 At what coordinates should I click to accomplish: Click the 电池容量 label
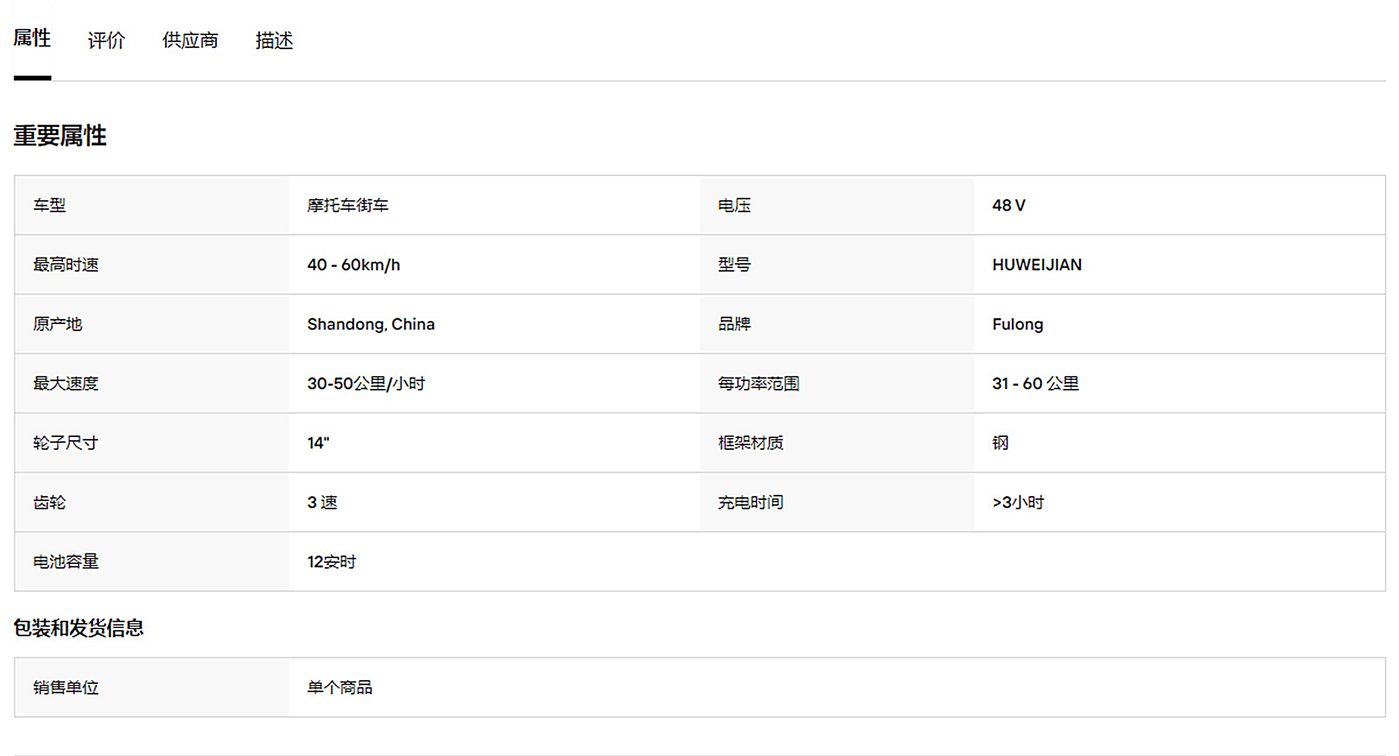(66, 562)
